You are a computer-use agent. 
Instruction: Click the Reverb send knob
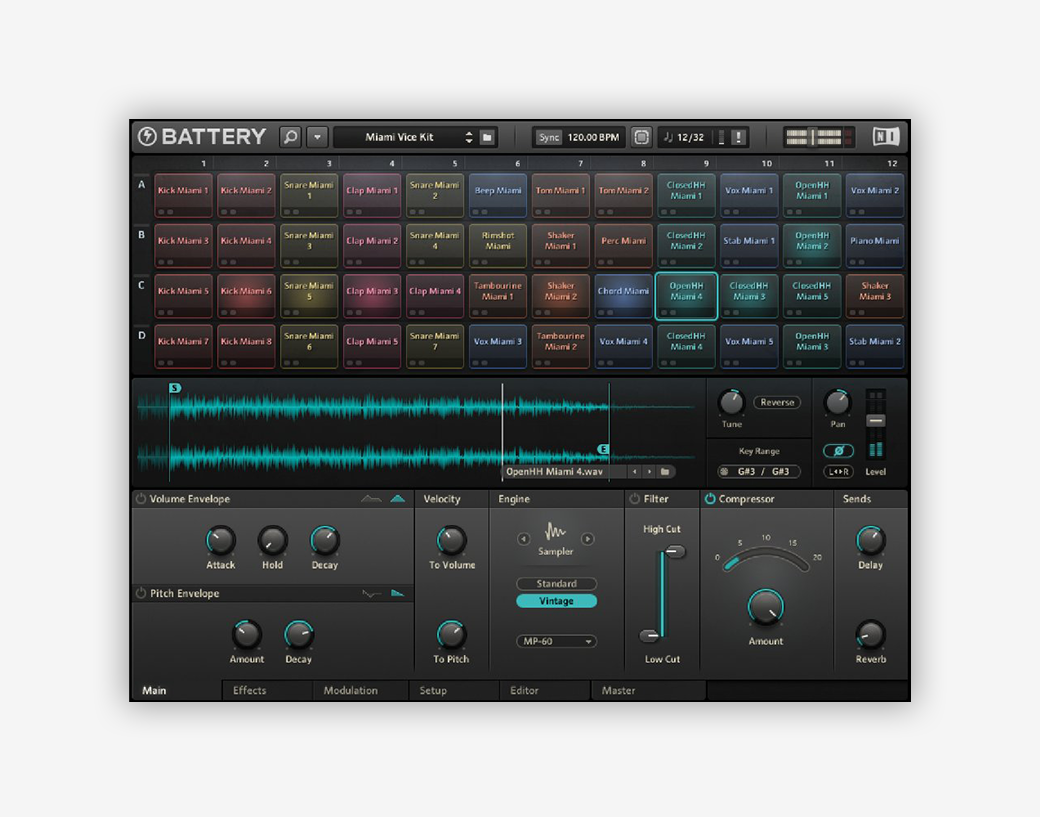coord(870,635)
